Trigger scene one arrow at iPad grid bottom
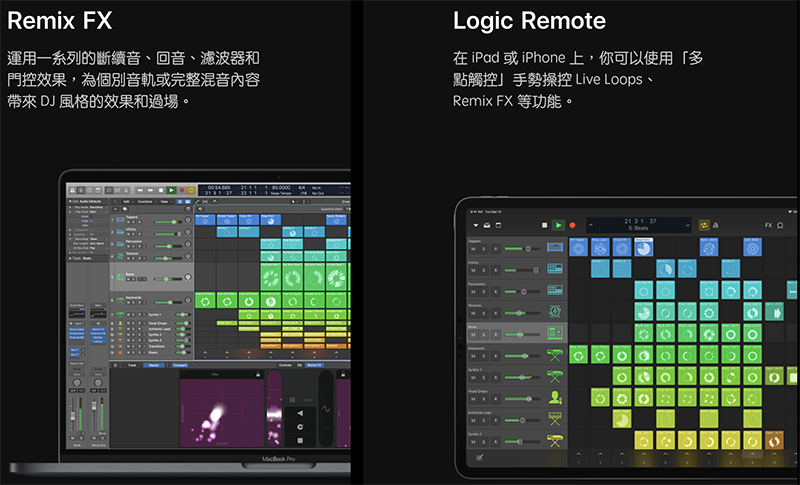800x485 pixels. [x=578, y=456]
